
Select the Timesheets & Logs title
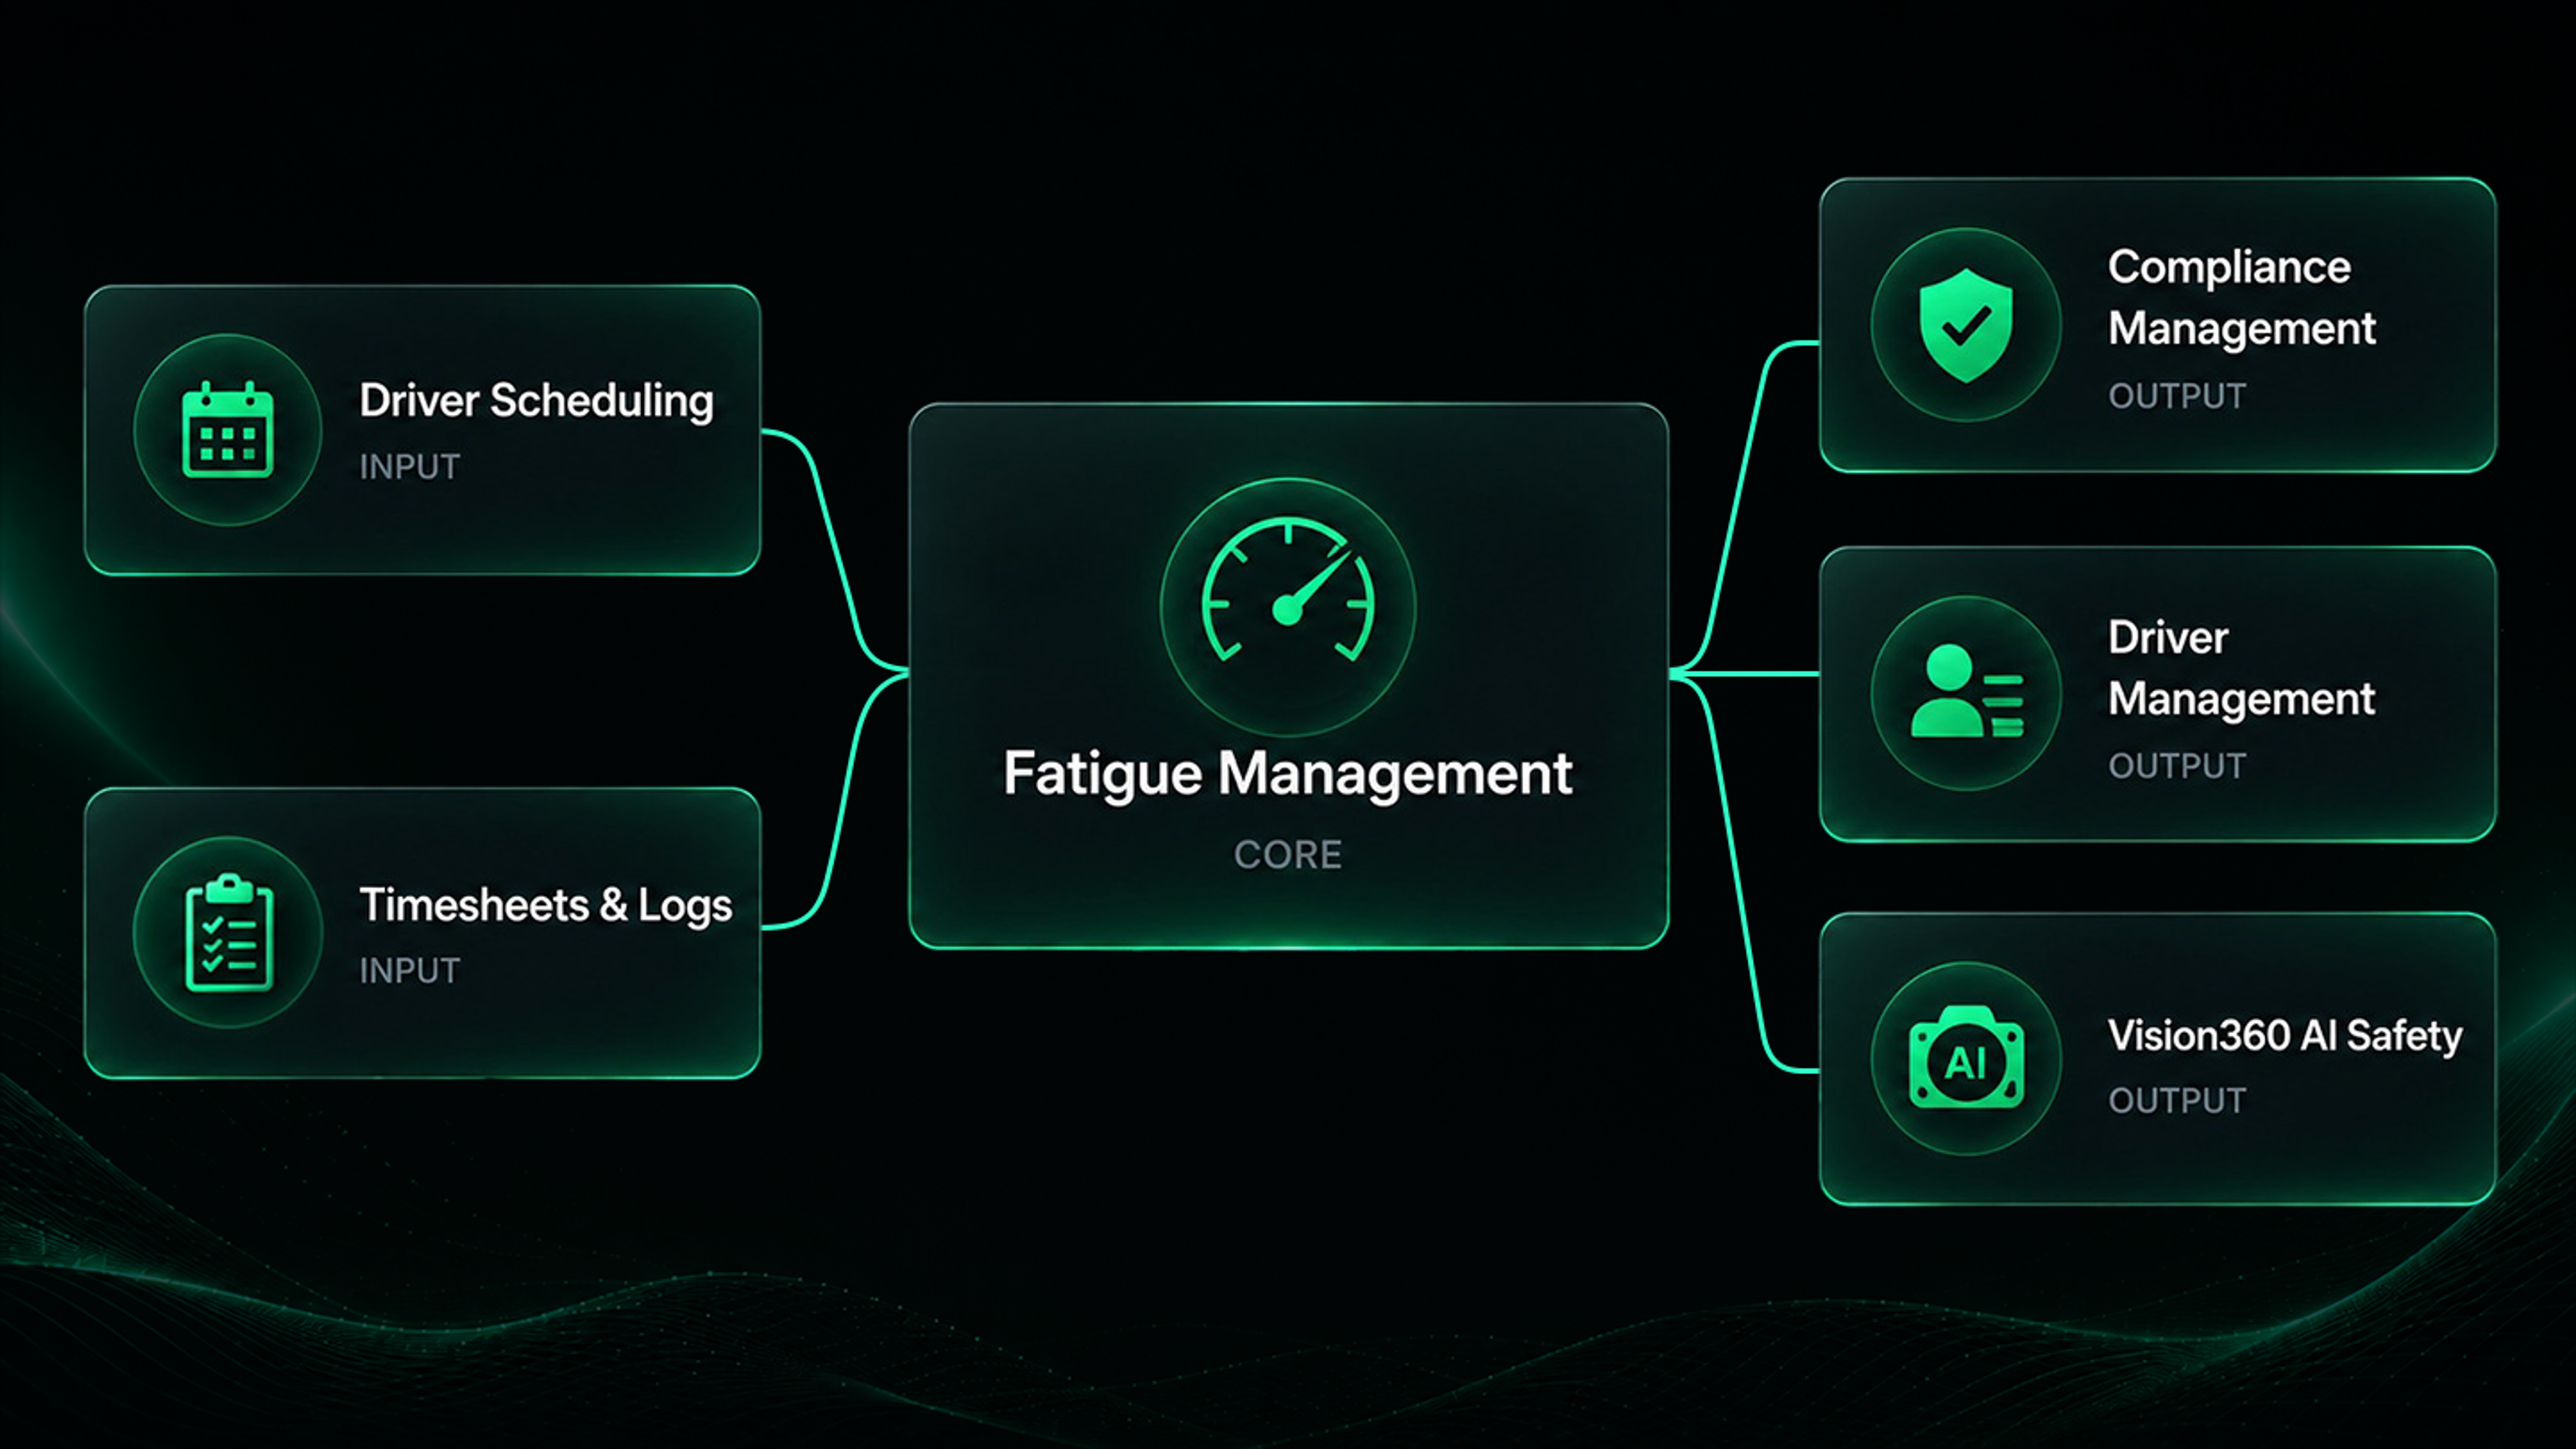click(546, 905)
